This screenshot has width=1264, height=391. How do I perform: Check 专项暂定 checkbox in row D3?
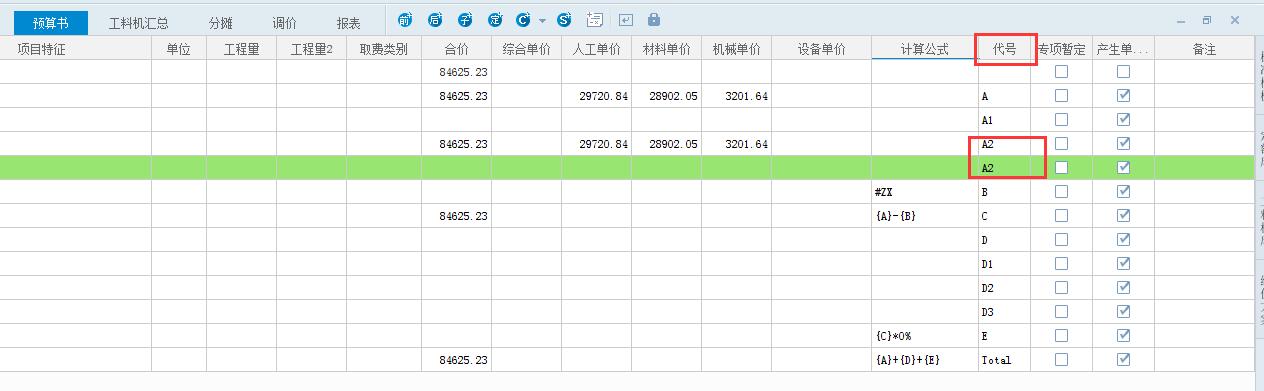click(1061, 312)
